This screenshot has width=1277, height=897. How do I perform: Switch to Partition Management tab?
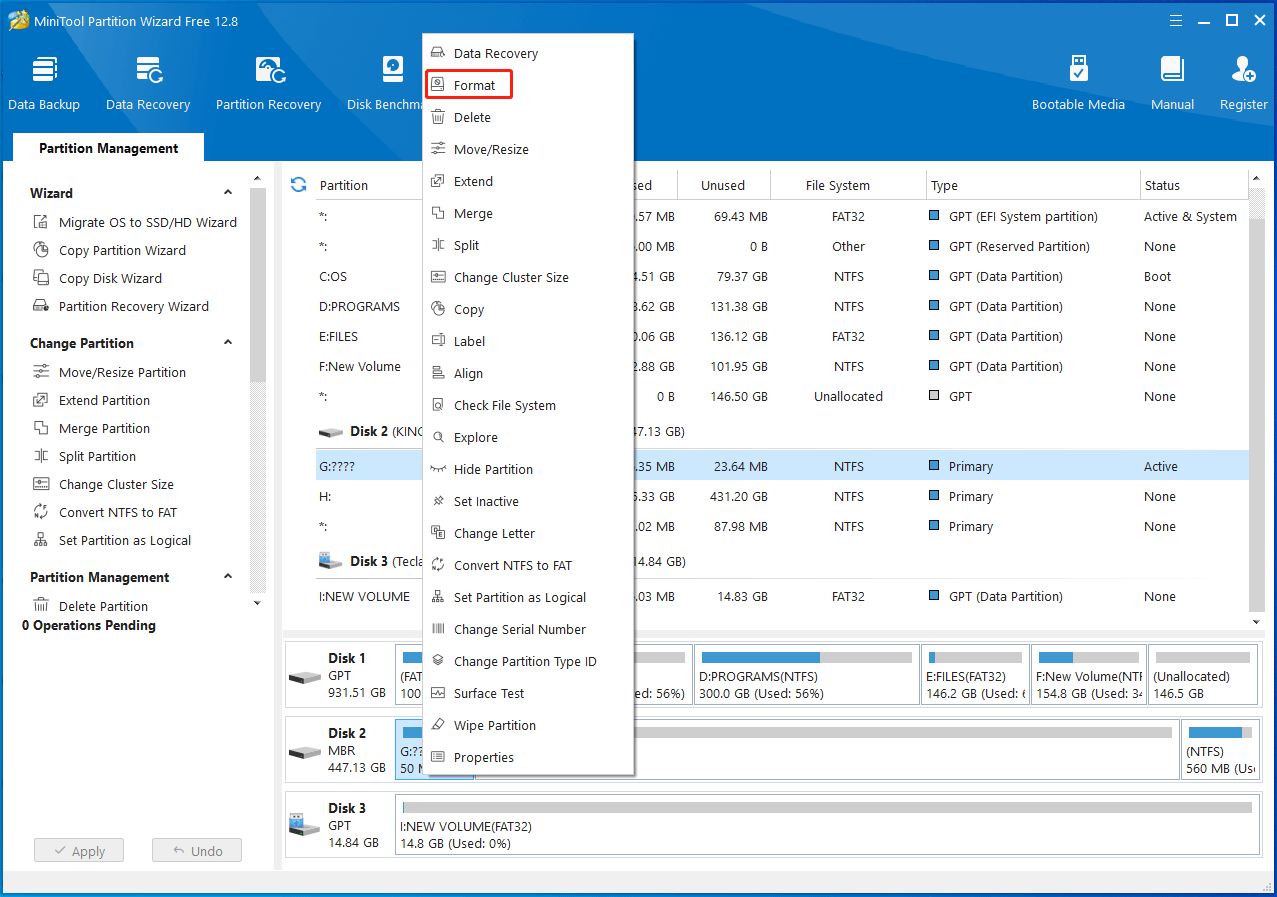pyautogui.click(x=108, y=148)
